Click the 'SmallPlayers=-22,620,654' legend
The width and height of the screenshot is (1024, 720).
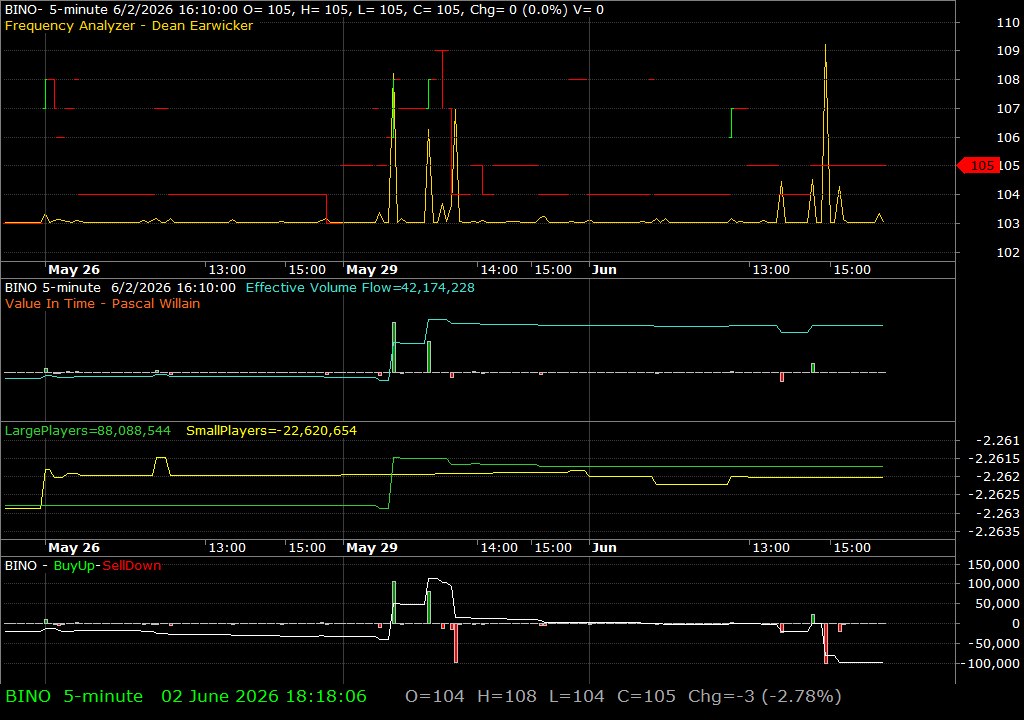tap(272, 431)
